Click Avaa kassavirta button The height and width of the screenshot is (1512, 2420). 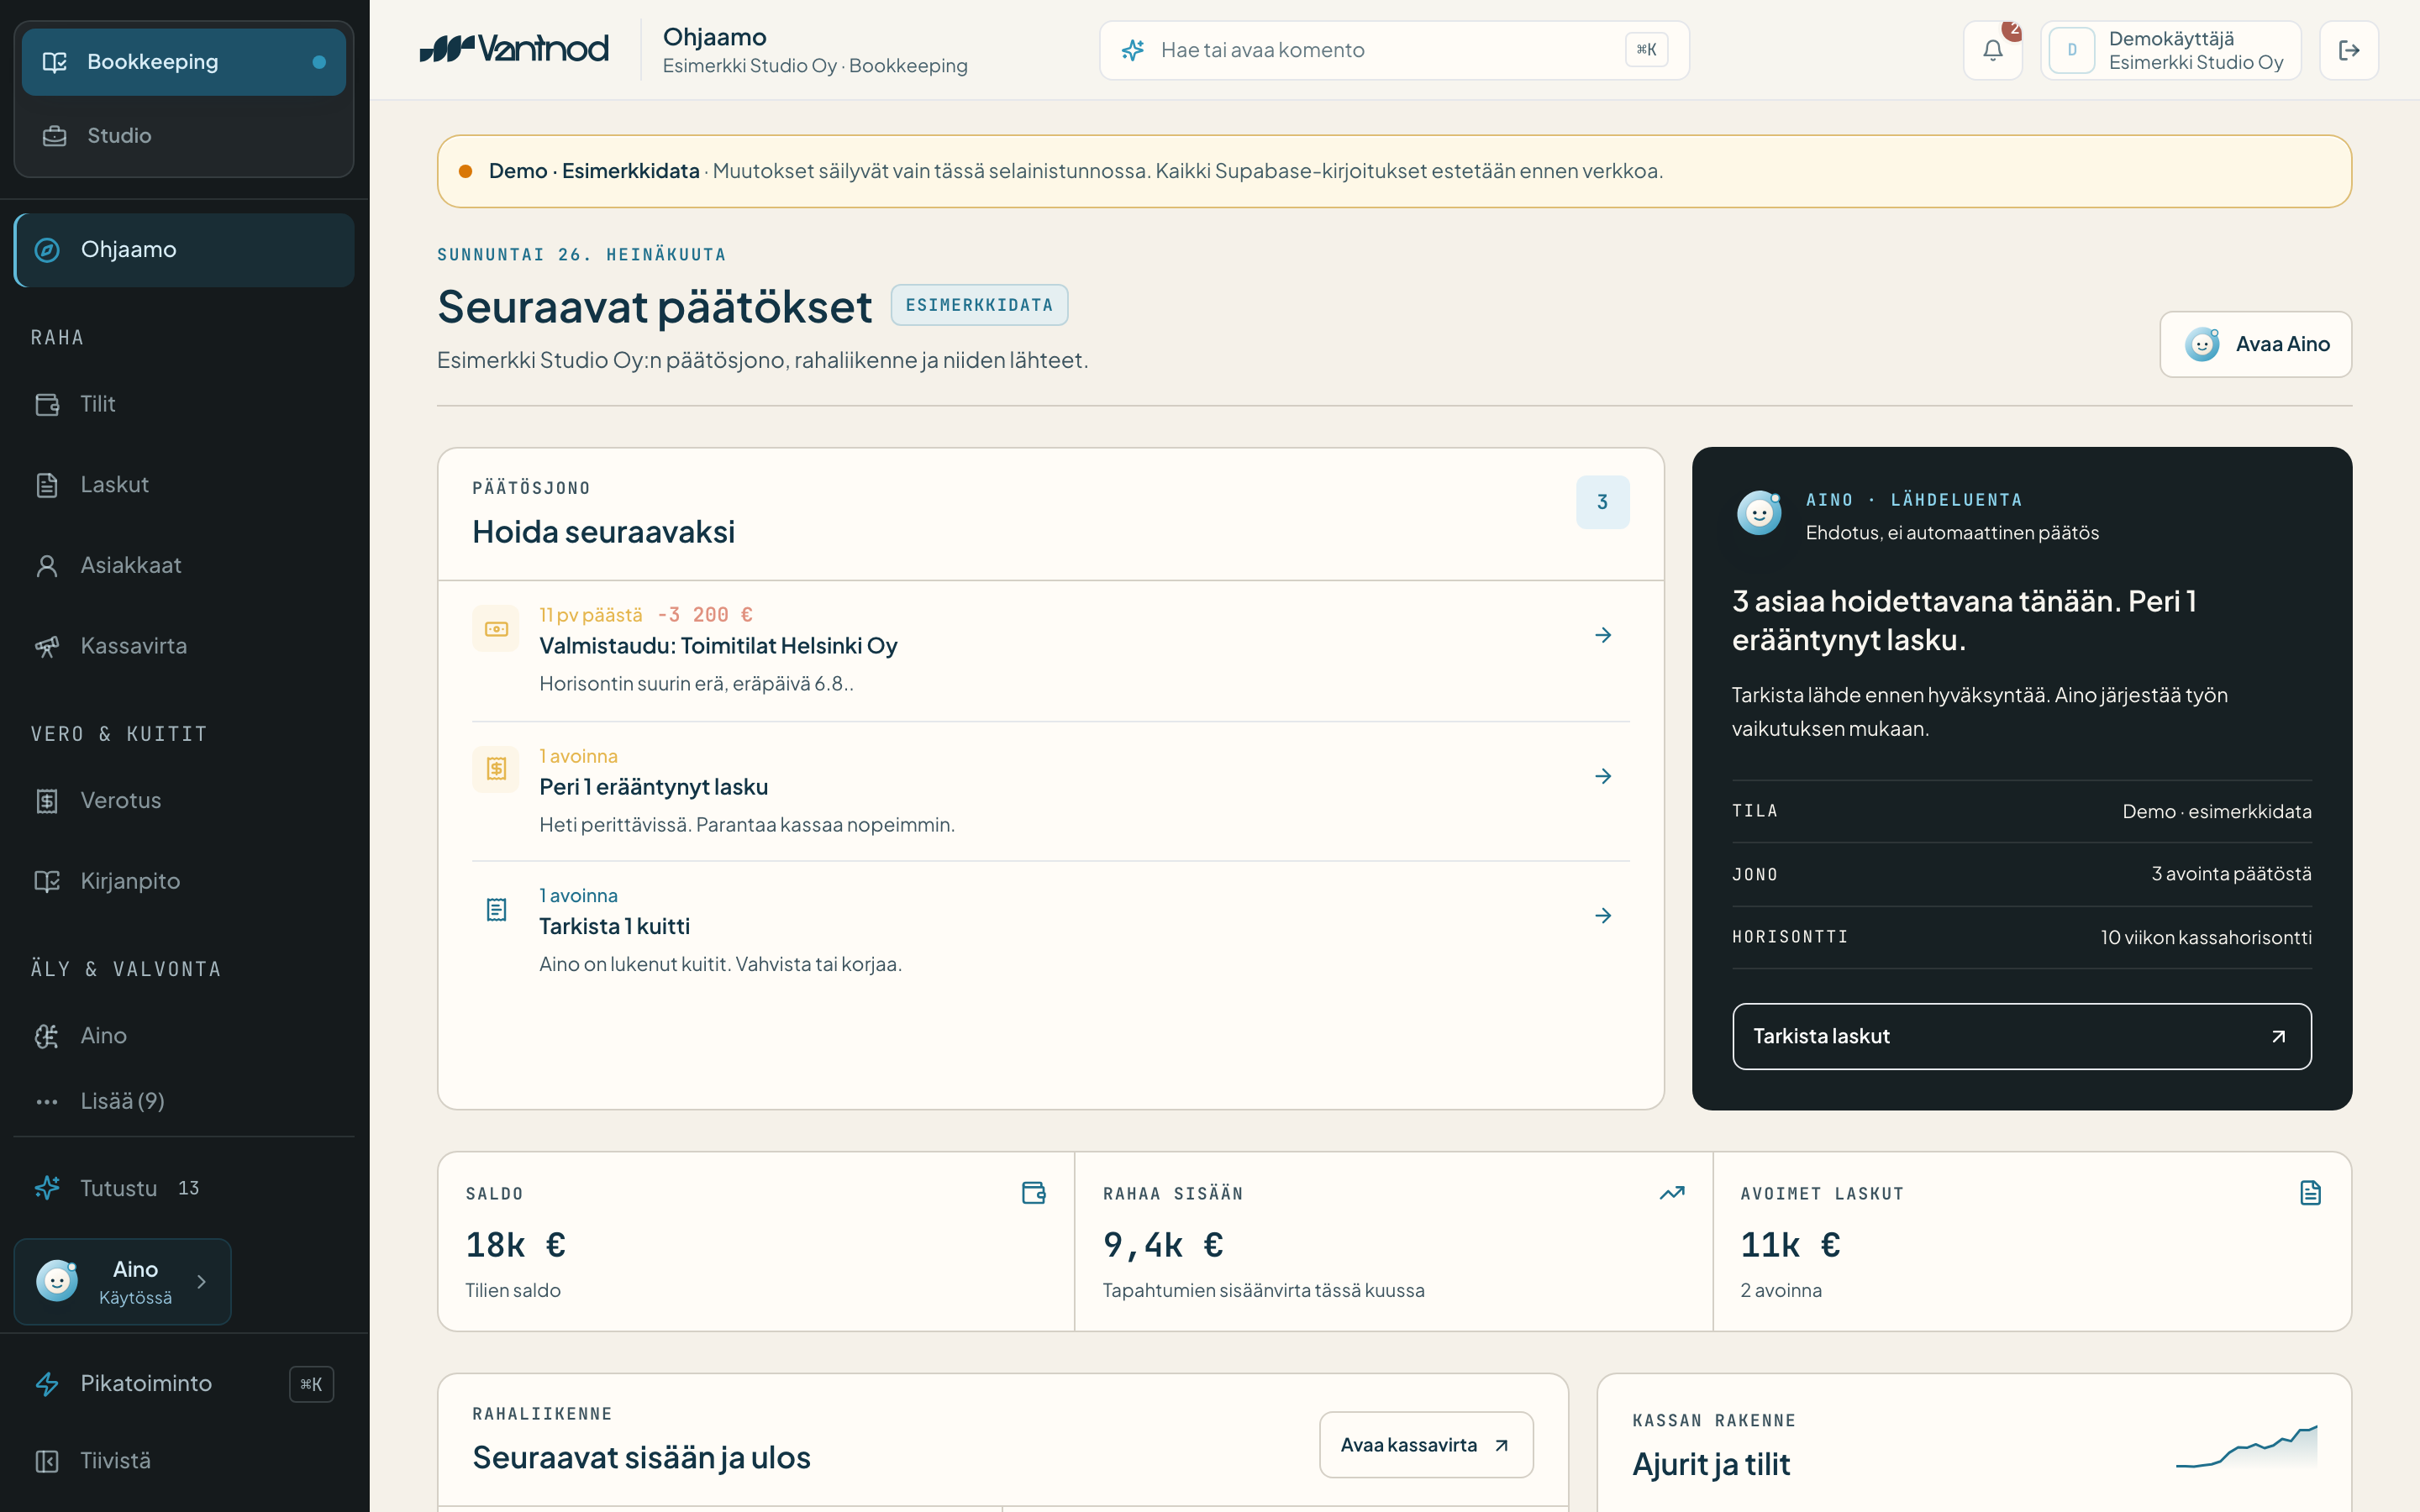click(1426, 1445)
